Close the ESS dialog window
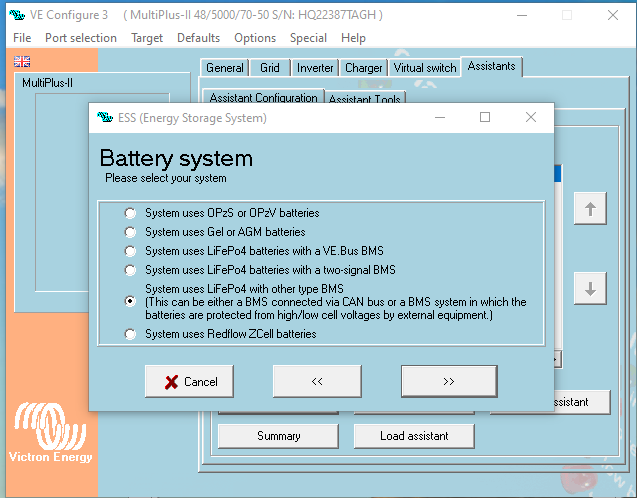The height and width of the screenshot is (498, 637). pyautogui.click(x=531, y=117)
